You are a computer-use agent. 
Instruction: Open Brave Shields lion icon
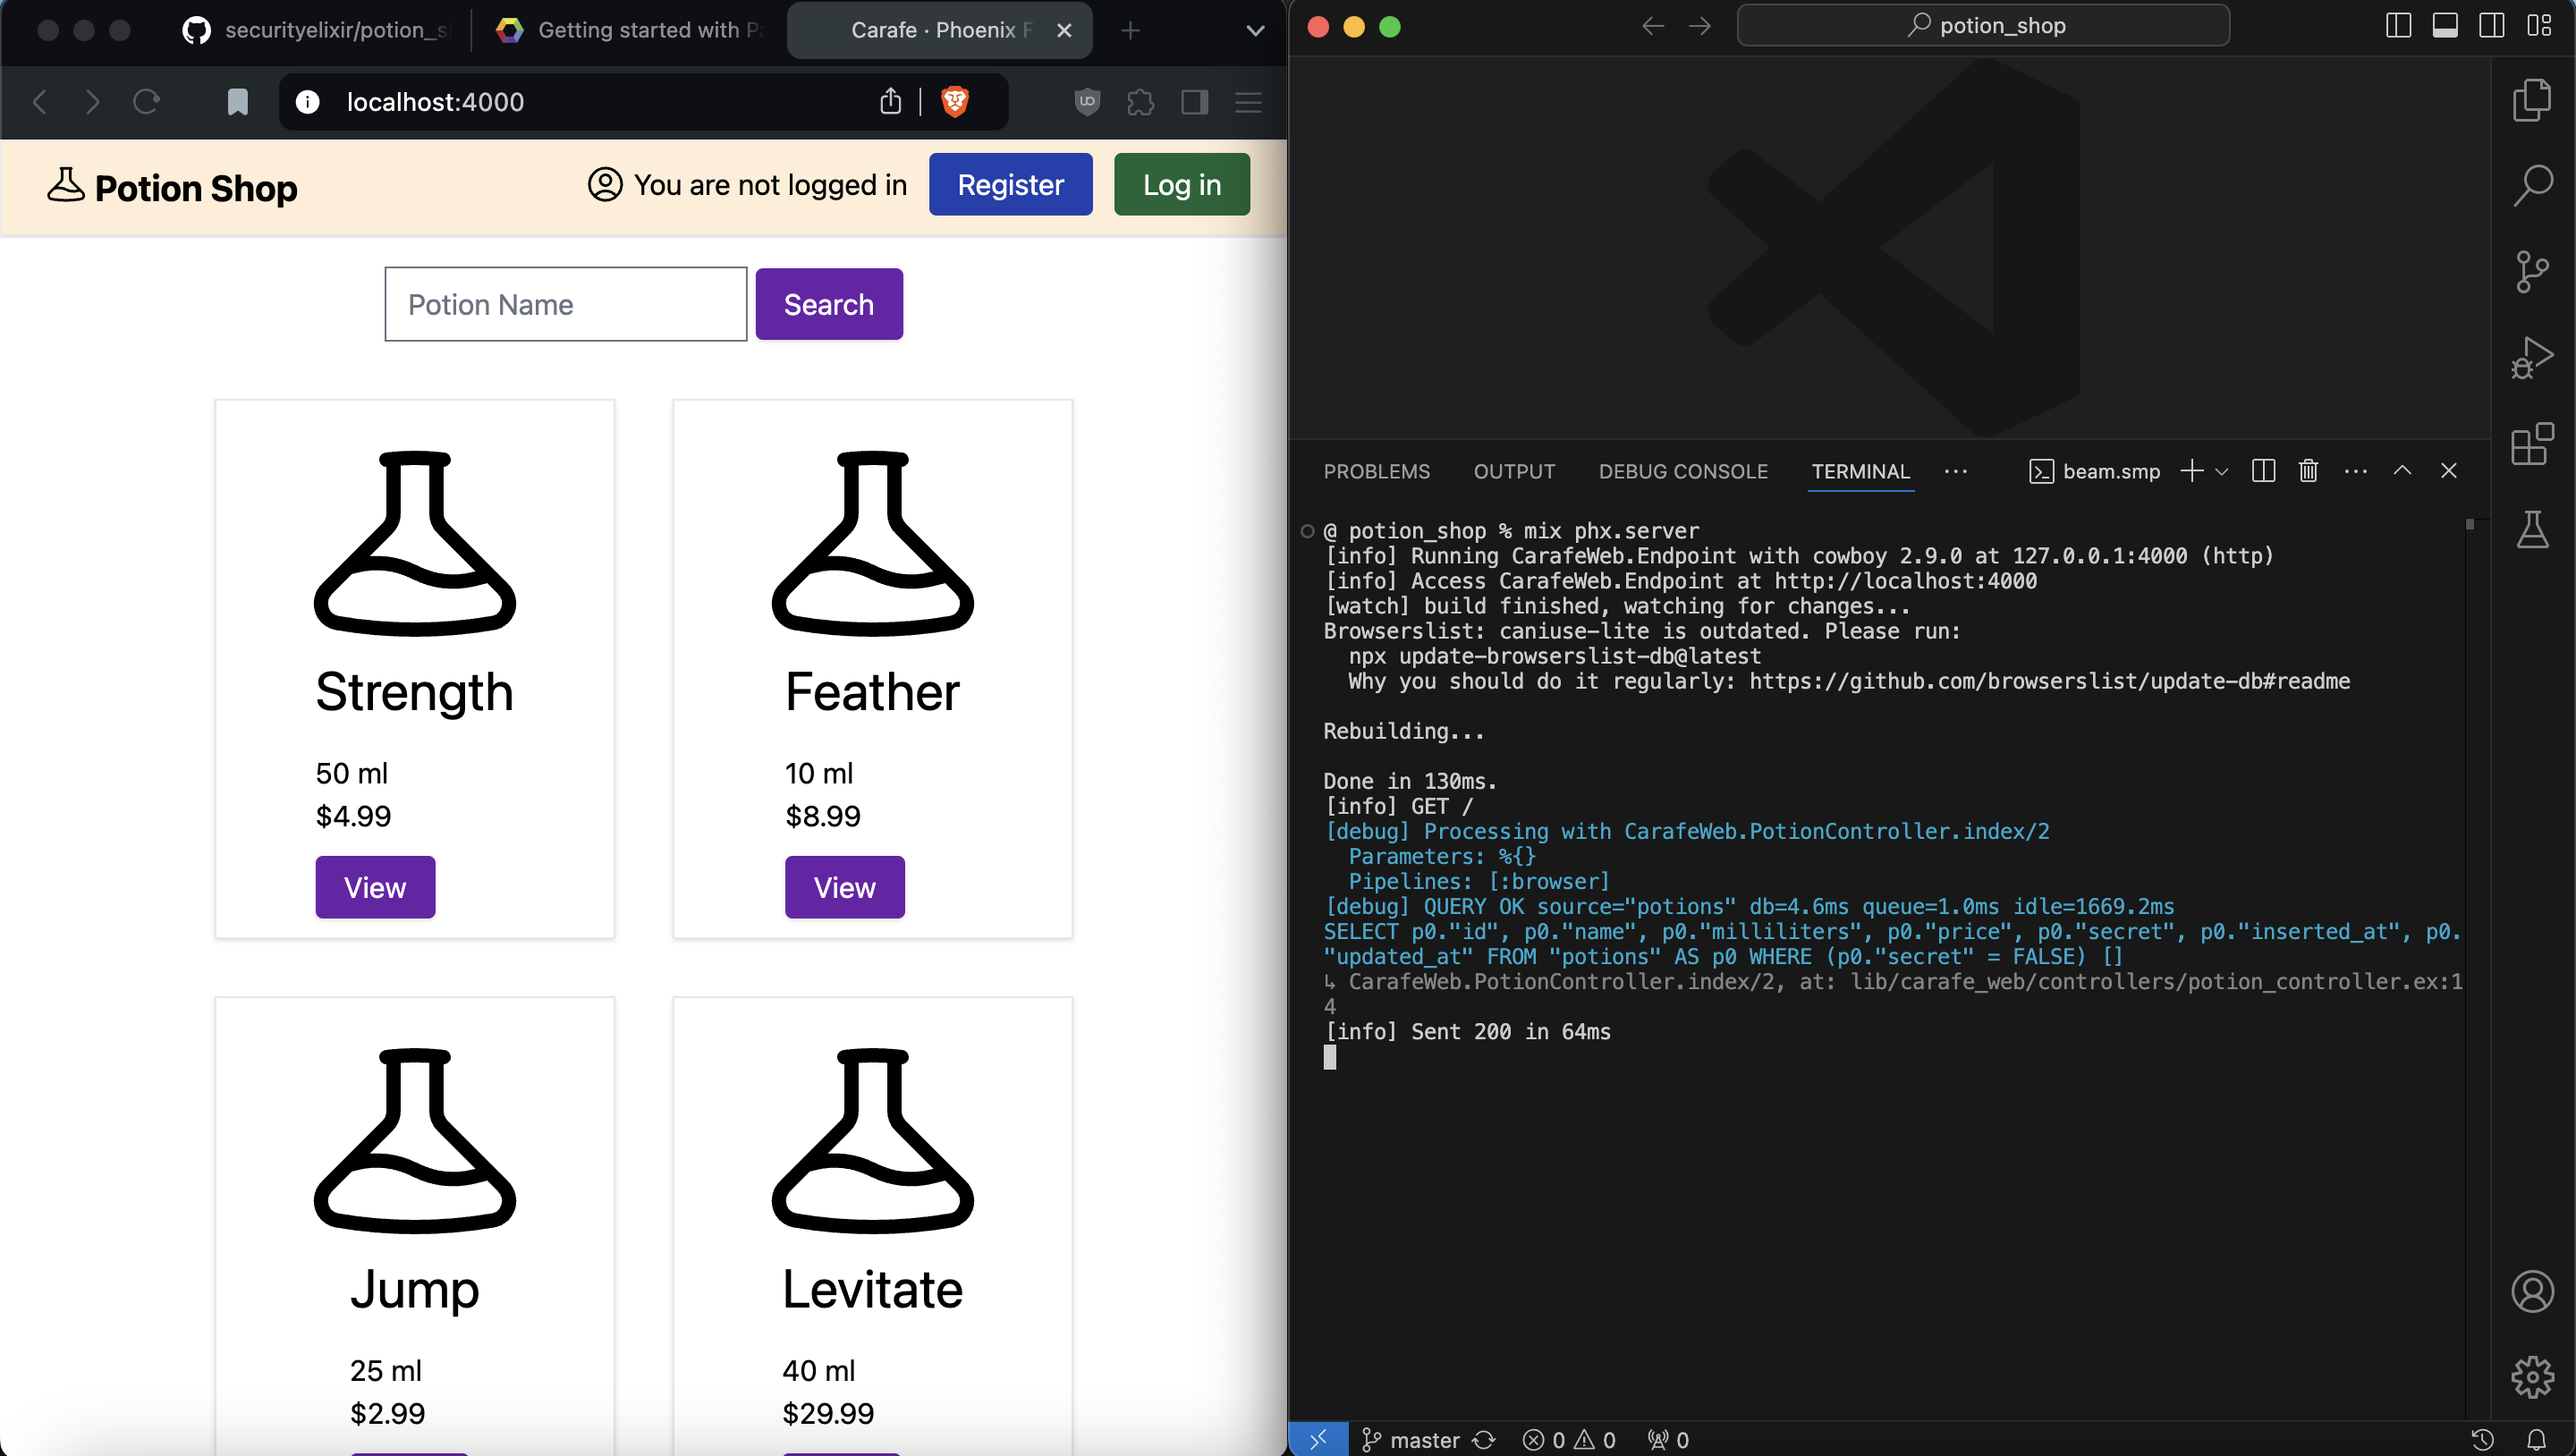pos(955,102)
